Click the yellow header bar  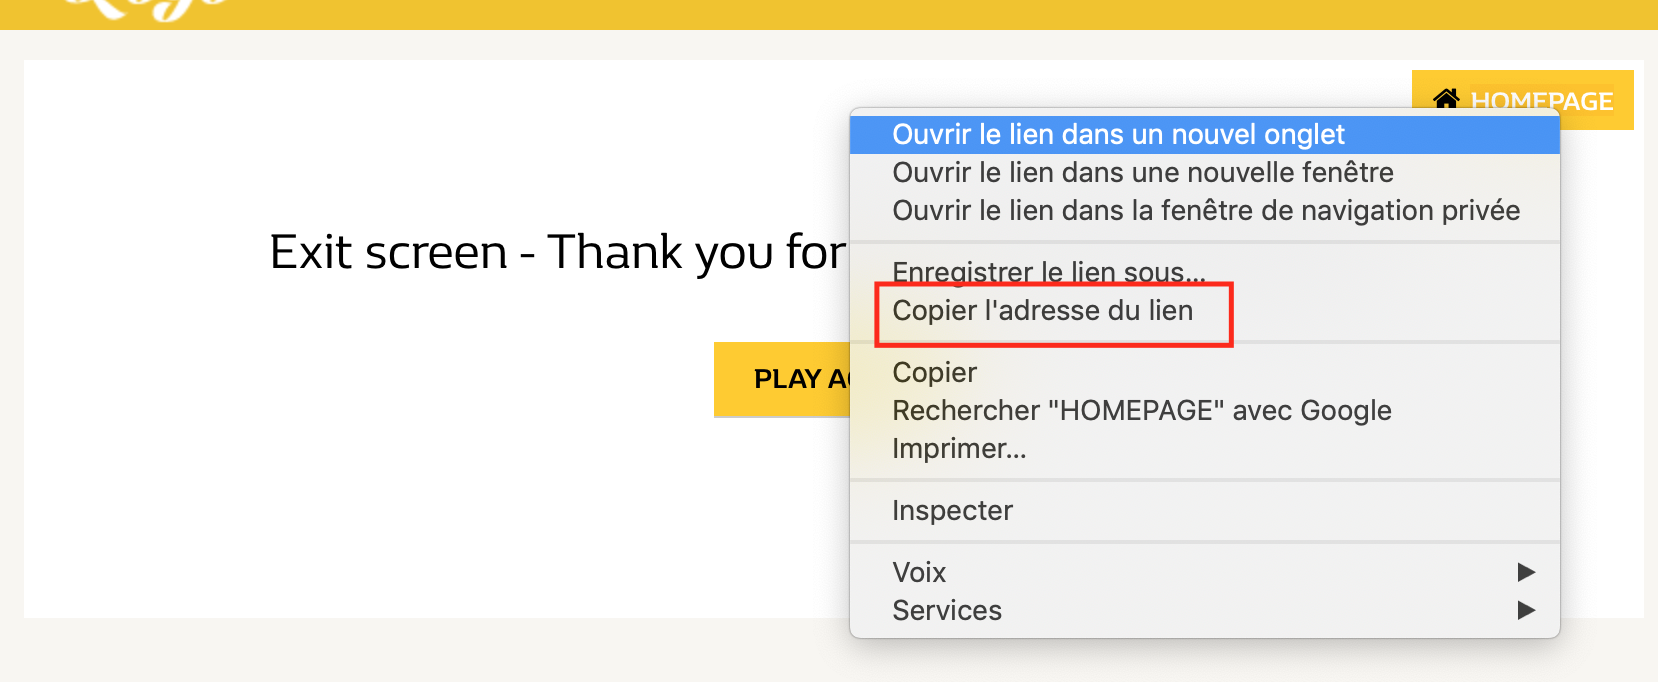click(x=829, y=14)
